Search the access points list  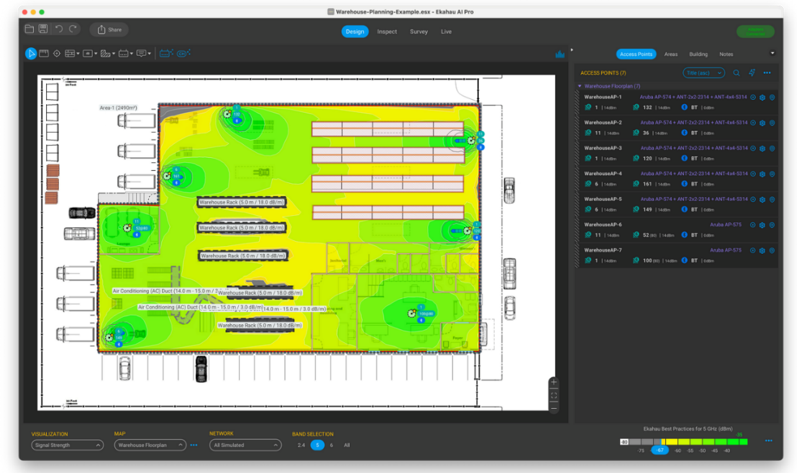pyautogui.click(x=736, y=73)
